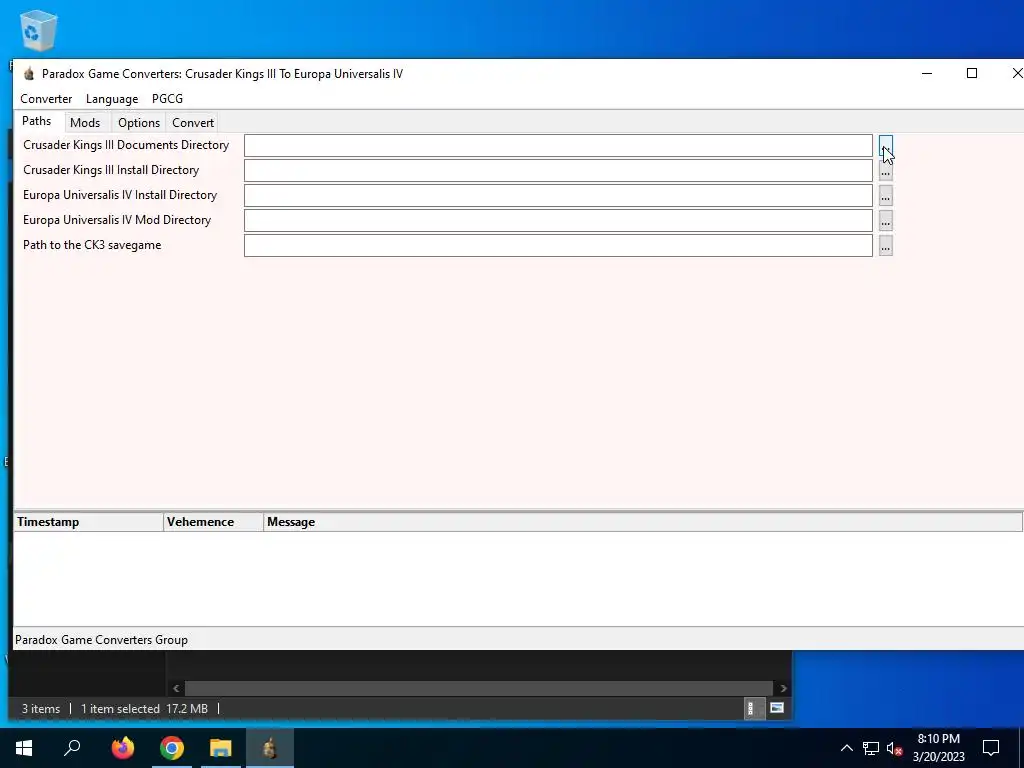The width and height of the screenshot is (1024, 768).
Task: Click '1 item selected 17.2 MB' status text
Action: [144, 709]
